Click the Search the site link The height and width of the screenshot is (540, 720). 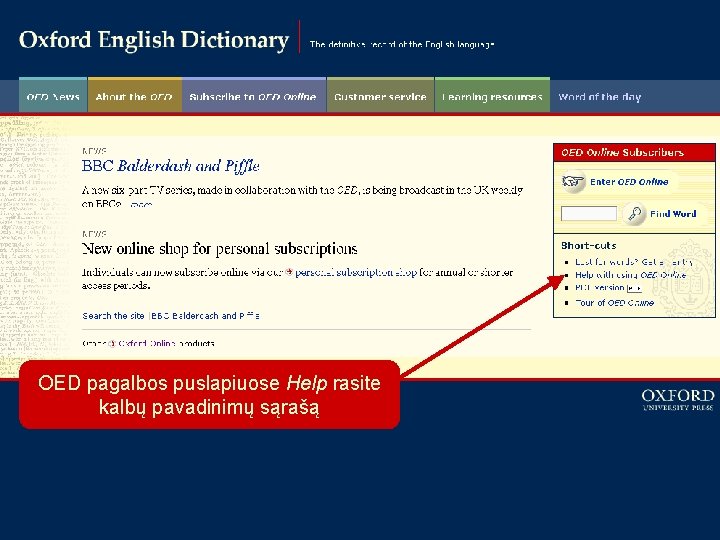coord(113,315)
